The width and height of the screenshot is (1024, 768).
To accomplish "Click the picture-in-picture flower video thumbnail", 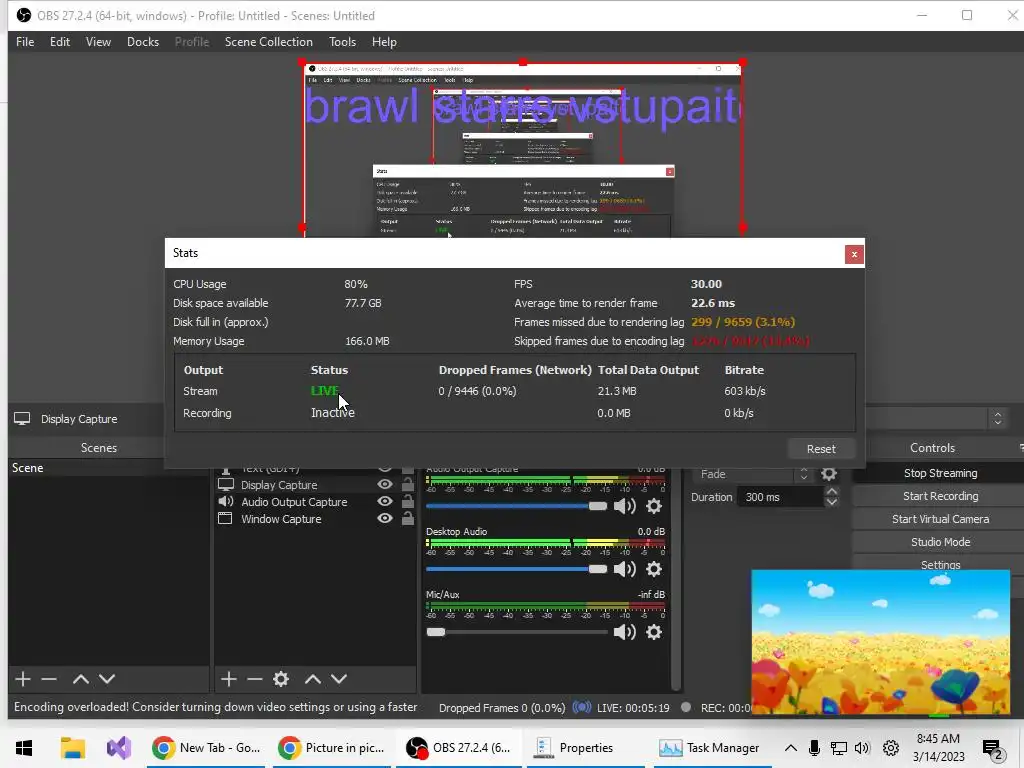I will pos(880,642).
